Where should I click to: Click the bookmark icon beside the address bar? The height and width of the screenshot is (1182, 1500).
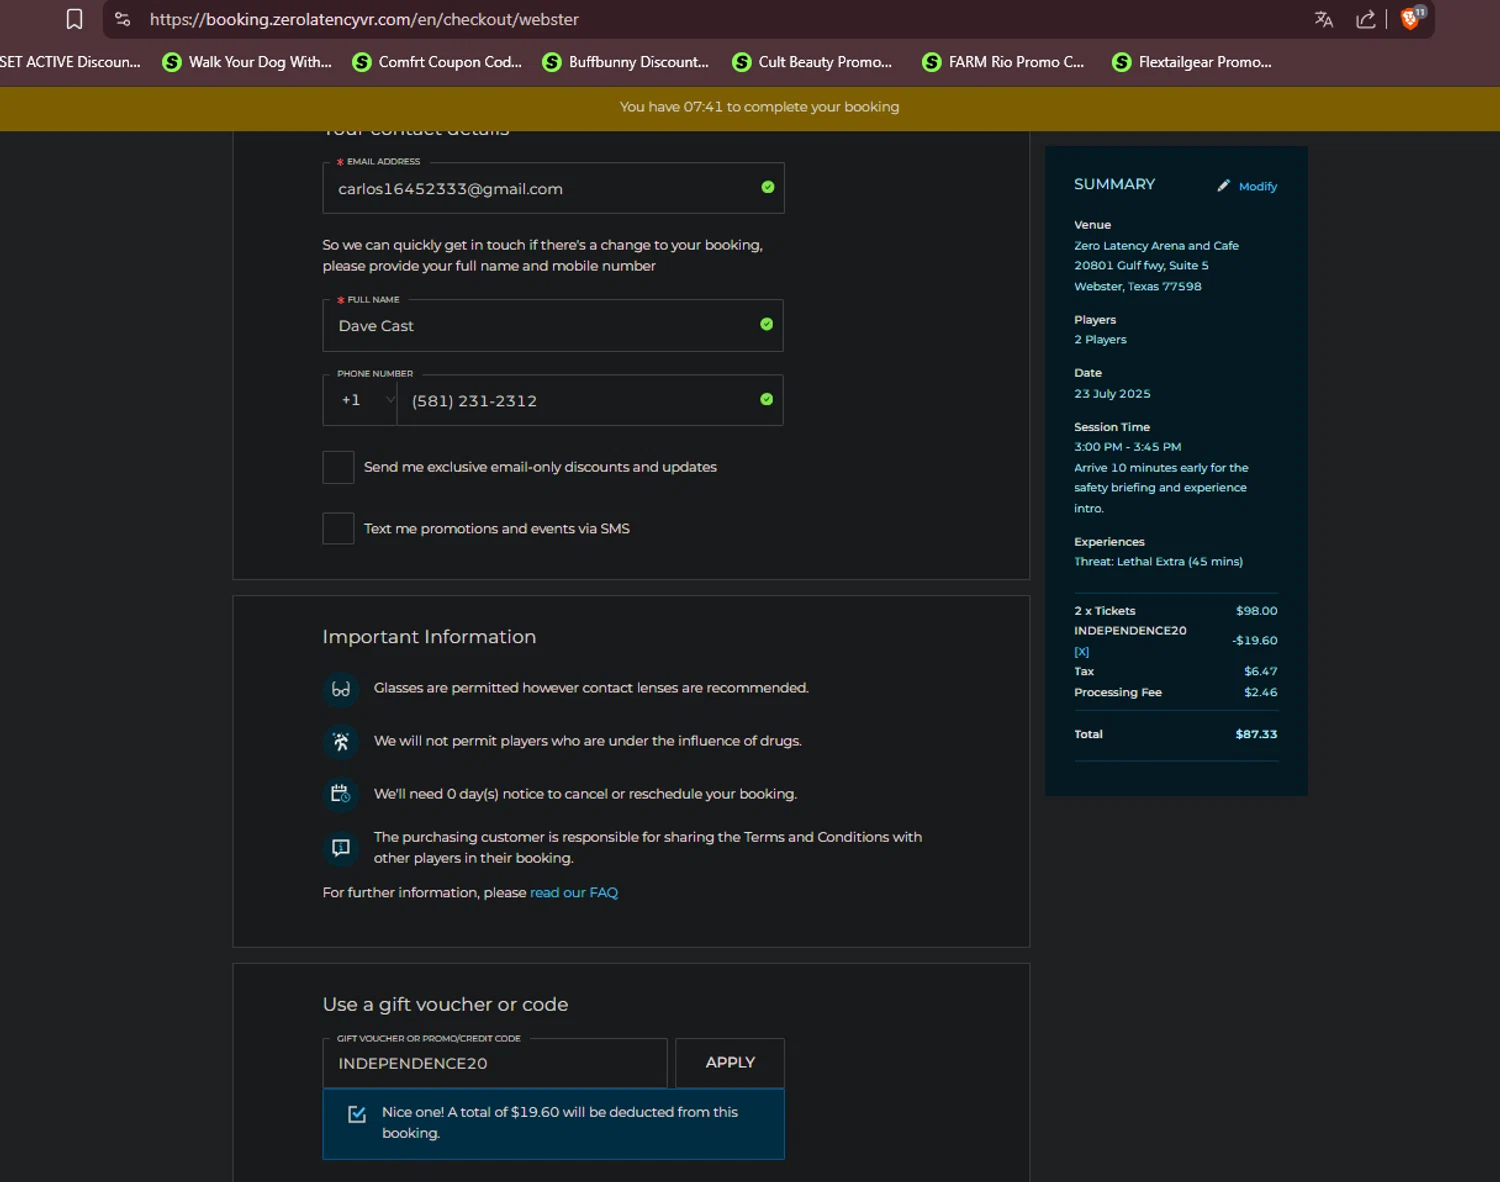coord(74,19)
